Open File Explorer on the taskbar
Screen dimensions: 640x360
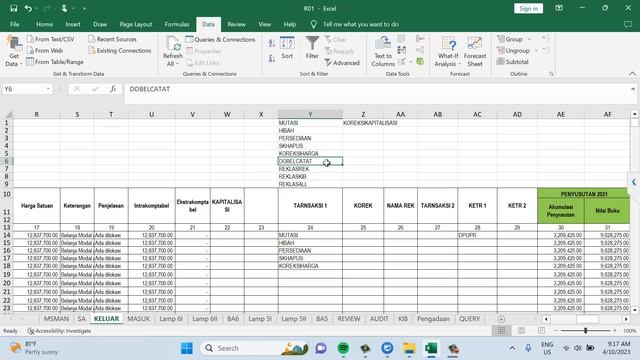point(409,348)
